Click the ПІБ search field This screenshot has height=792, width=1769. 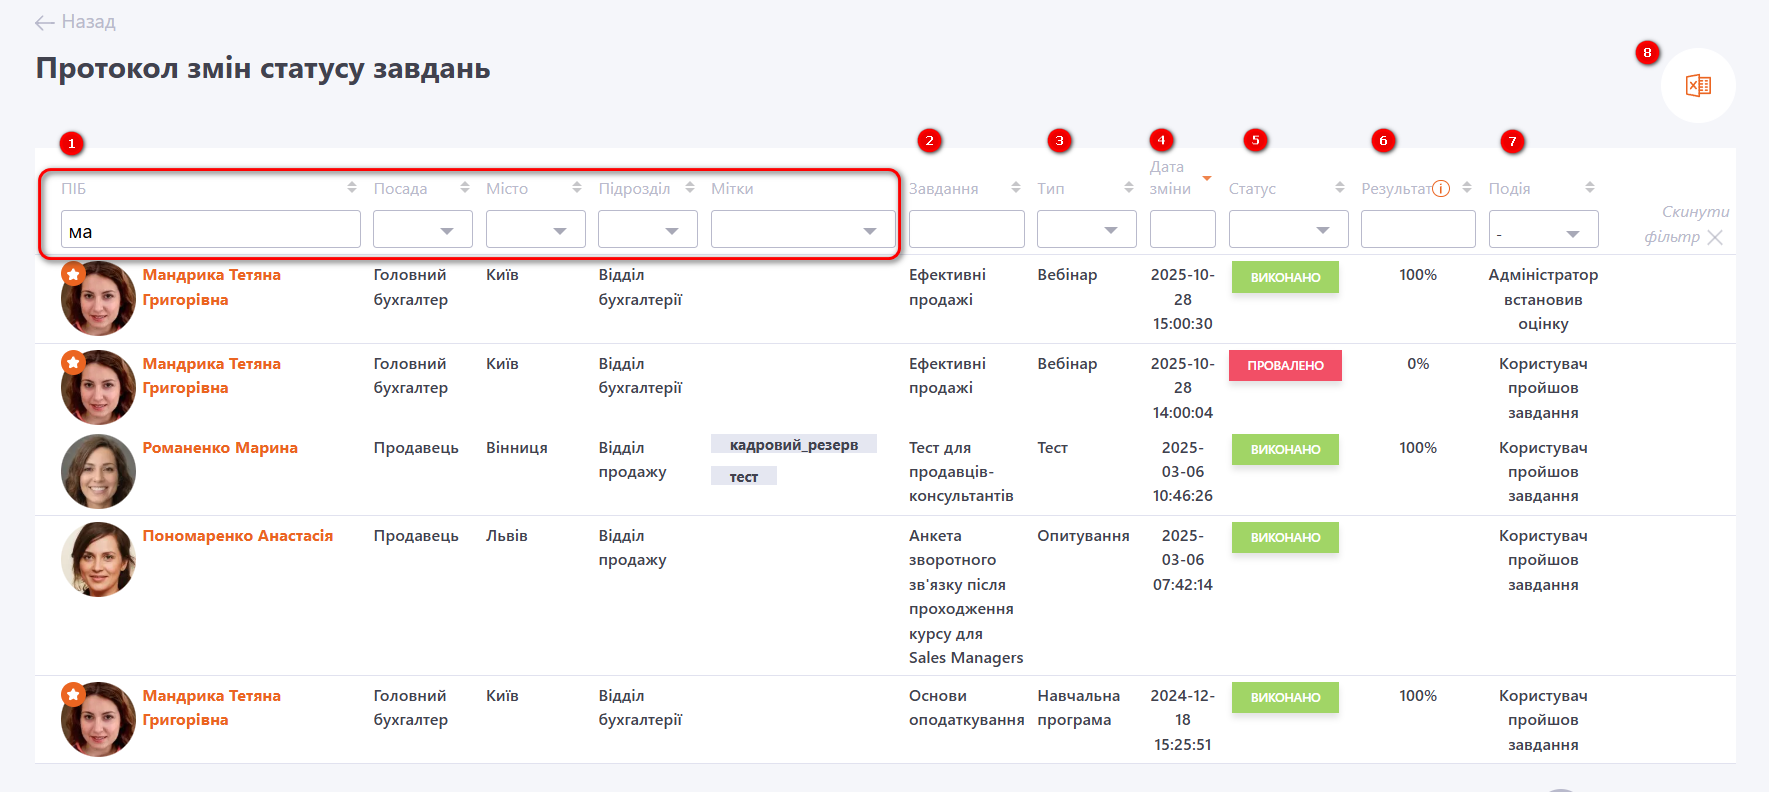210,230
